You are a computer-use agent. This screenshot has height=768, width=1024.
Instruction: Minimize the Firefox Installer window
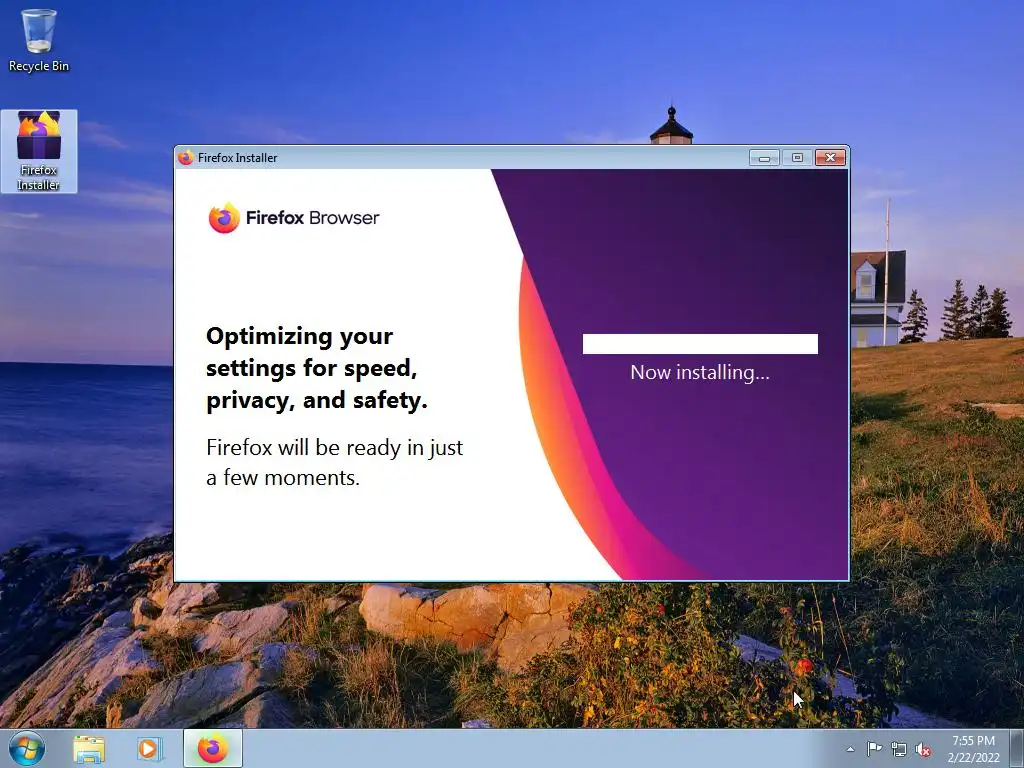pos(764,157)
